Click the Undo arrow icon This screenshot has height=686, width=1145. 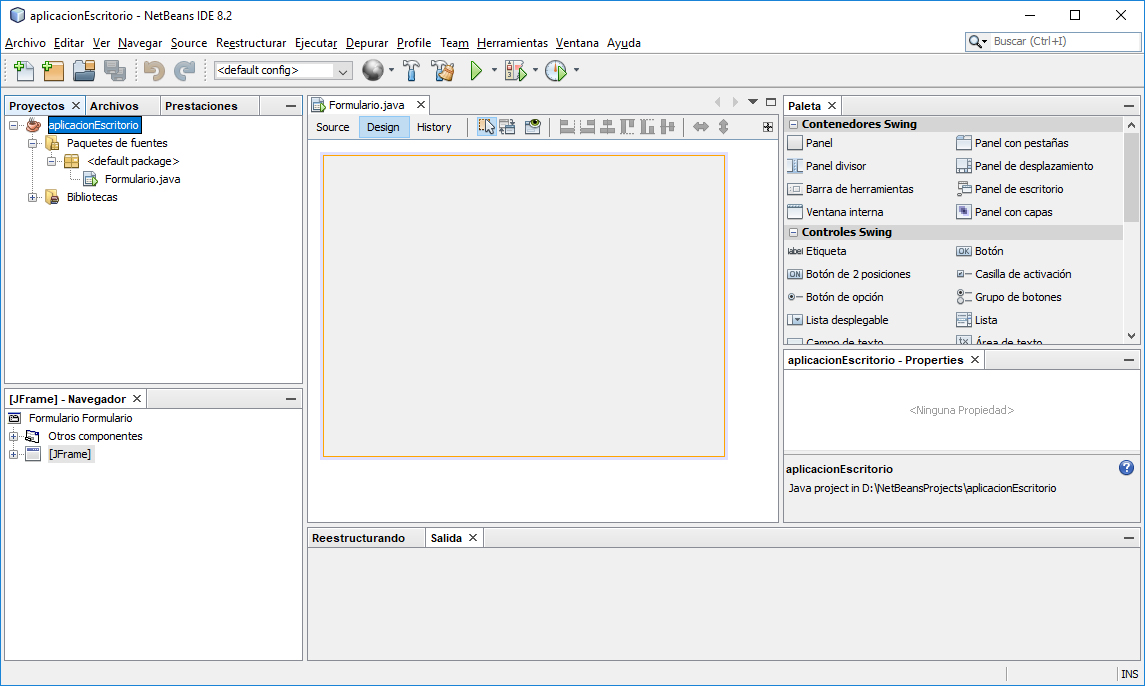tap(153, 70)
